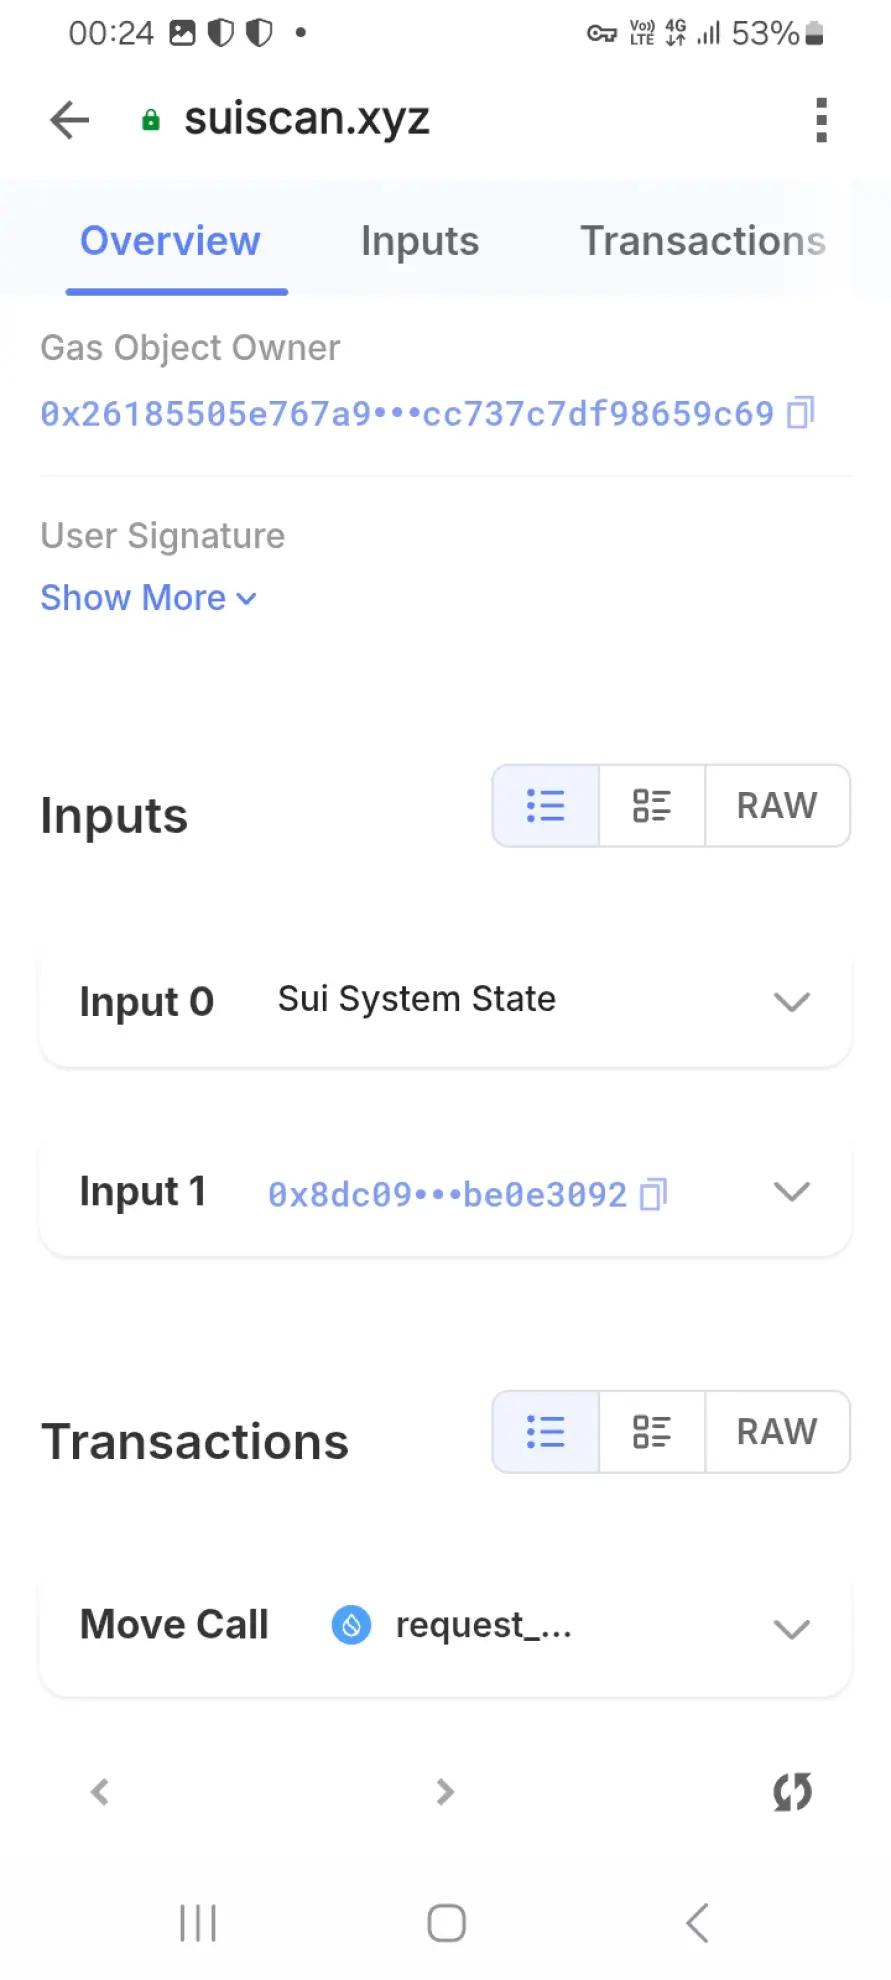Copy the Gas Object Owner address
This screenshot has height=1980, width=891.
point(801,413)
